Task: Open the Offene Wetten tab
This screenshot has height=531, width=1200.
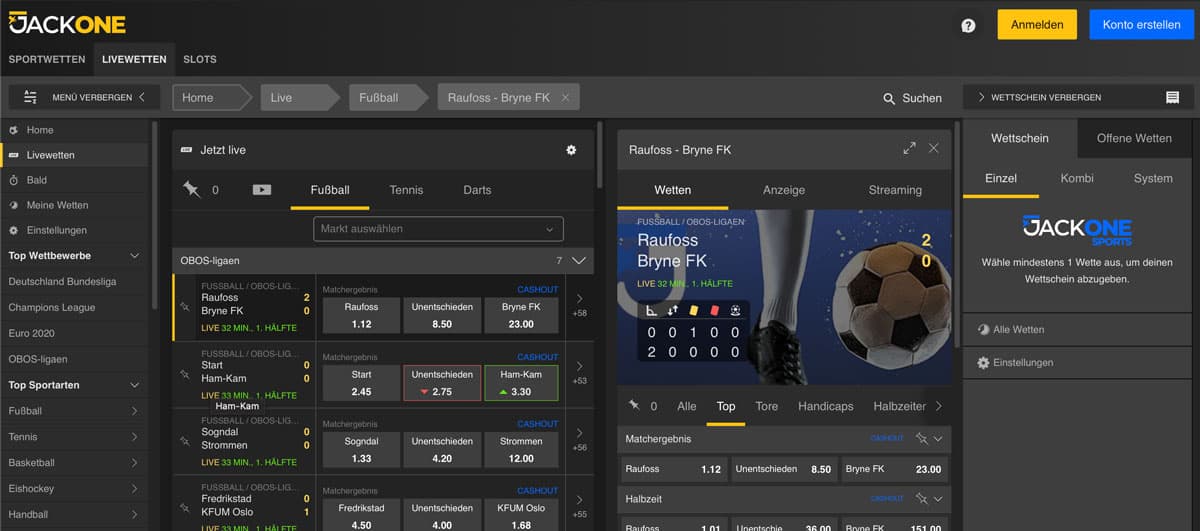Action: coord(1134,138)
